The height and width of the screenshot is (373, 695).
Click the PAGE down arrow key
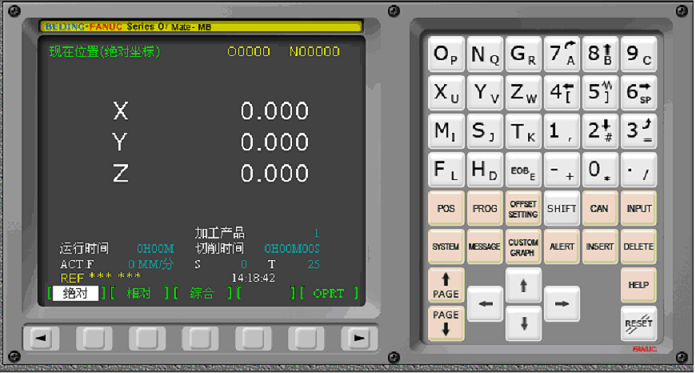coord(446,323)
